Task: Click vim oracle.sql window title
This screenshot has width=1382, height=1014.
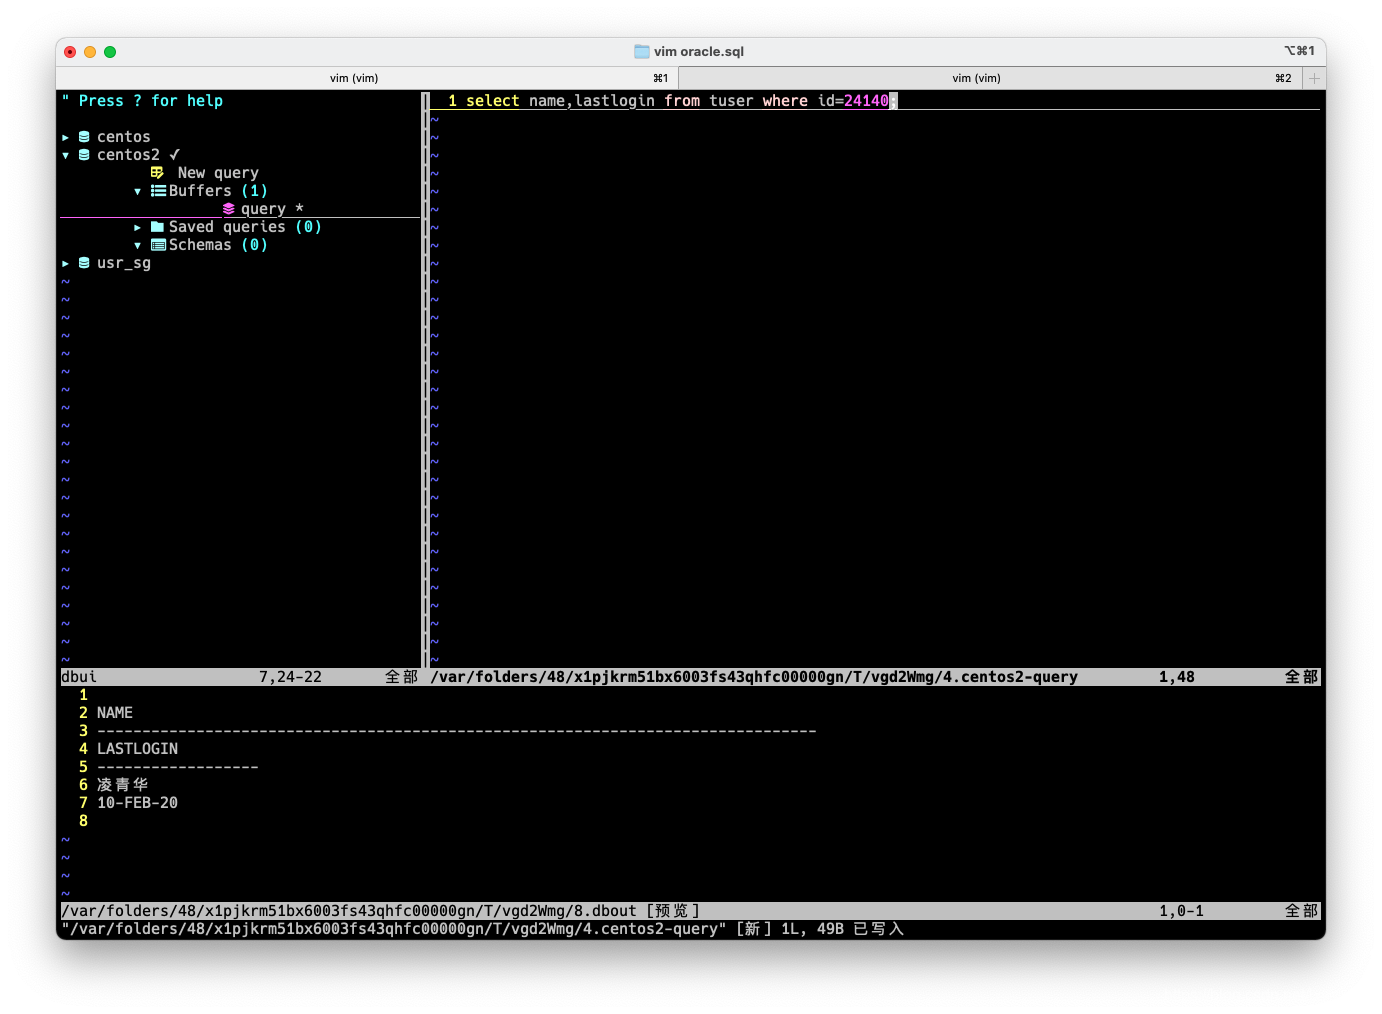Action: (699, 51)
